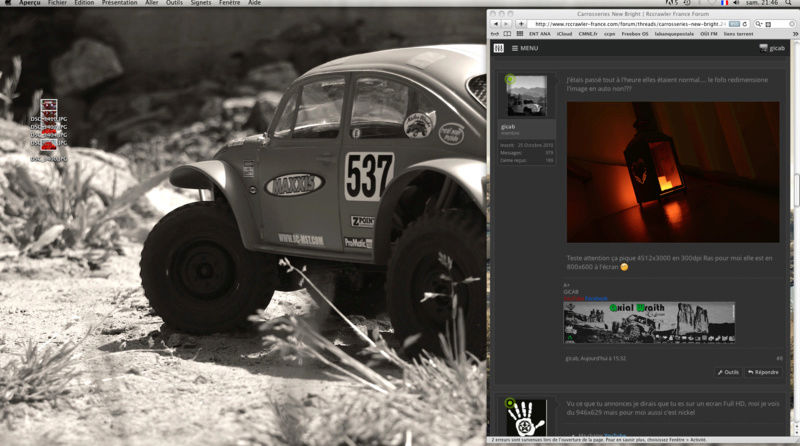This screenshot has width=800, height=446.
Task: Select the topmost DSC JPG desktop file icon
Action: pos(49,105)
